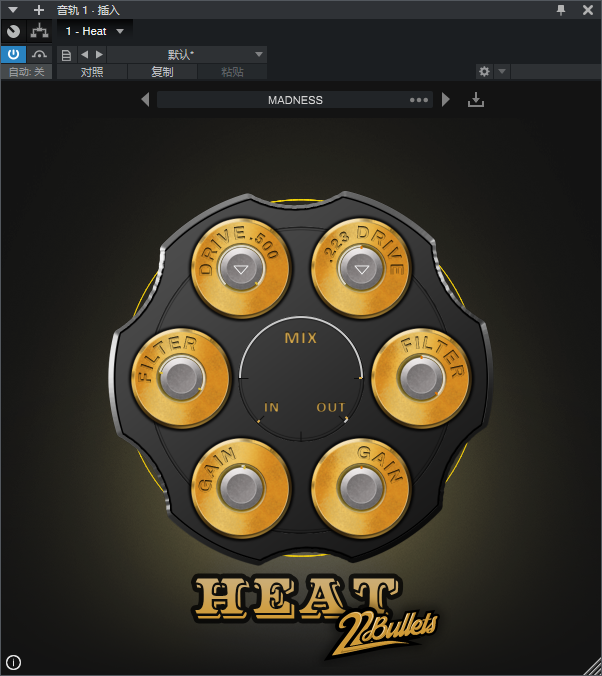Pin the plugin window
Screen dimensions: 602x676
[561, 9]
